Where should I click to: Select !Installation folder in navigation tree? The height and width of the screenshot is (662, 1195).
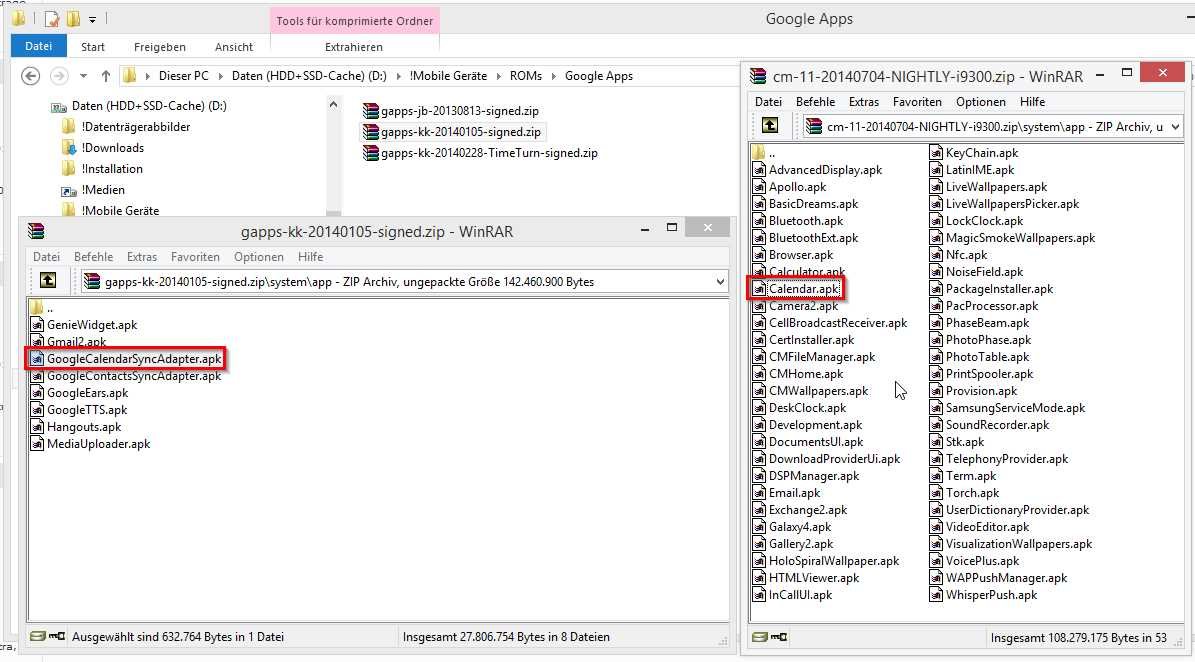click(x=103, y=168)
